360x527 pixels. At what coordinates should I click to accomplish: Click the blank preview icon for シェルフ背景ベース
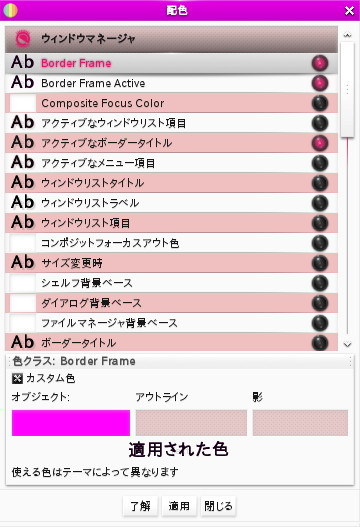pos(23,283)
